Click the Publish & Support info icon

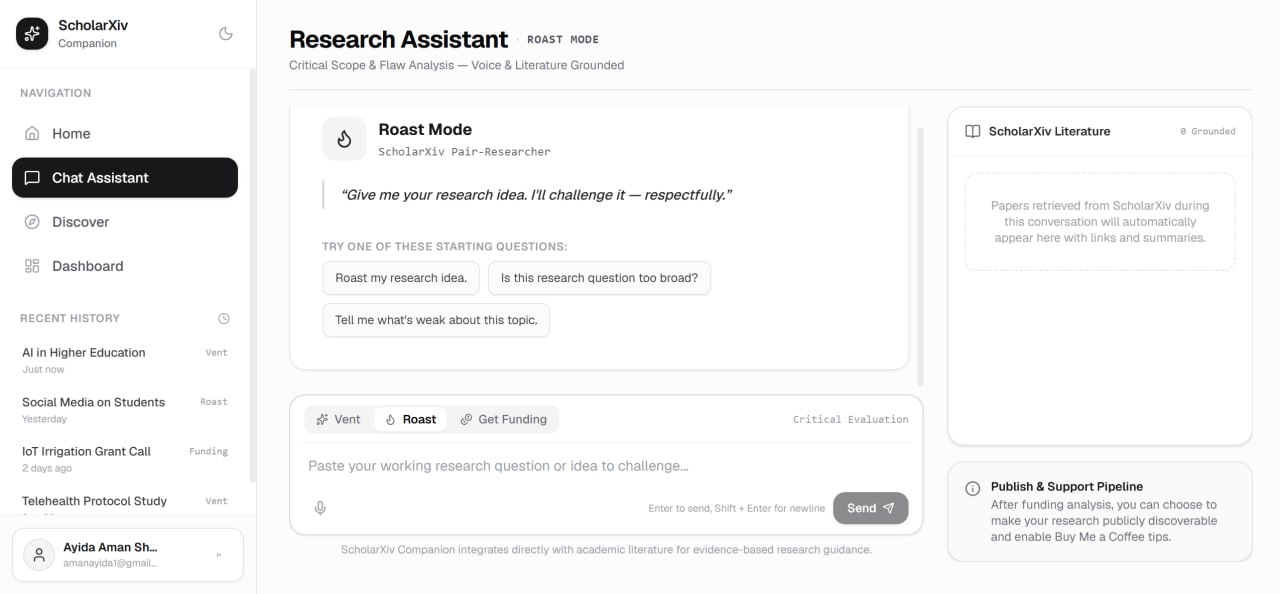tap(973, 489)
